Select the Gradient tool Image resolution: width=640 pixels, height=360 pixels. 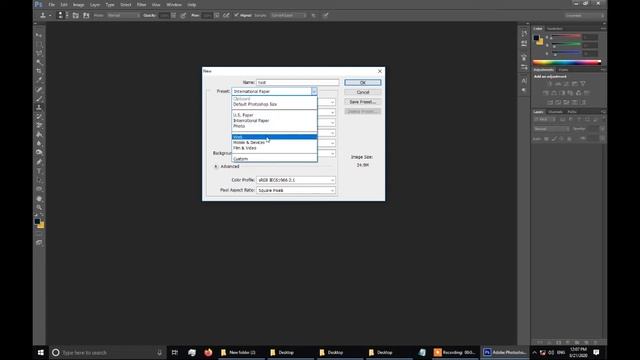39,135
